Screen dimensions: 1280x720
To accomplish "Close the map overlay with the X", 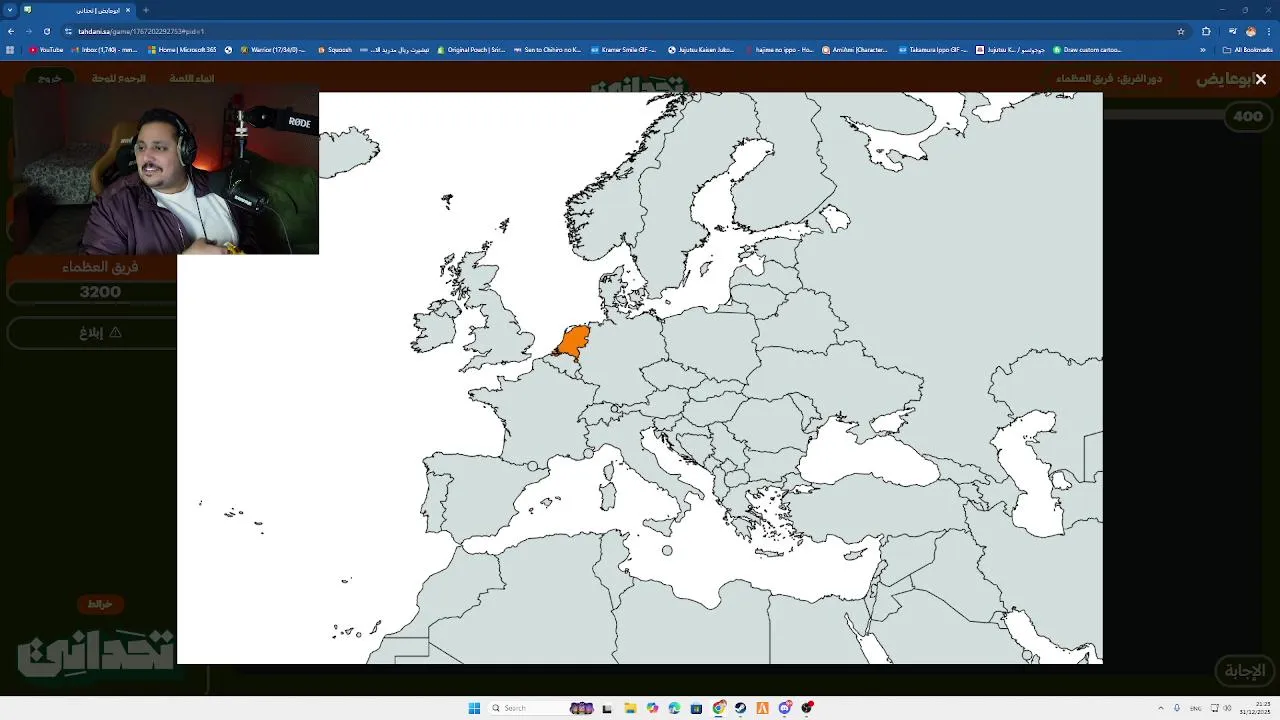I will 1260,79.
